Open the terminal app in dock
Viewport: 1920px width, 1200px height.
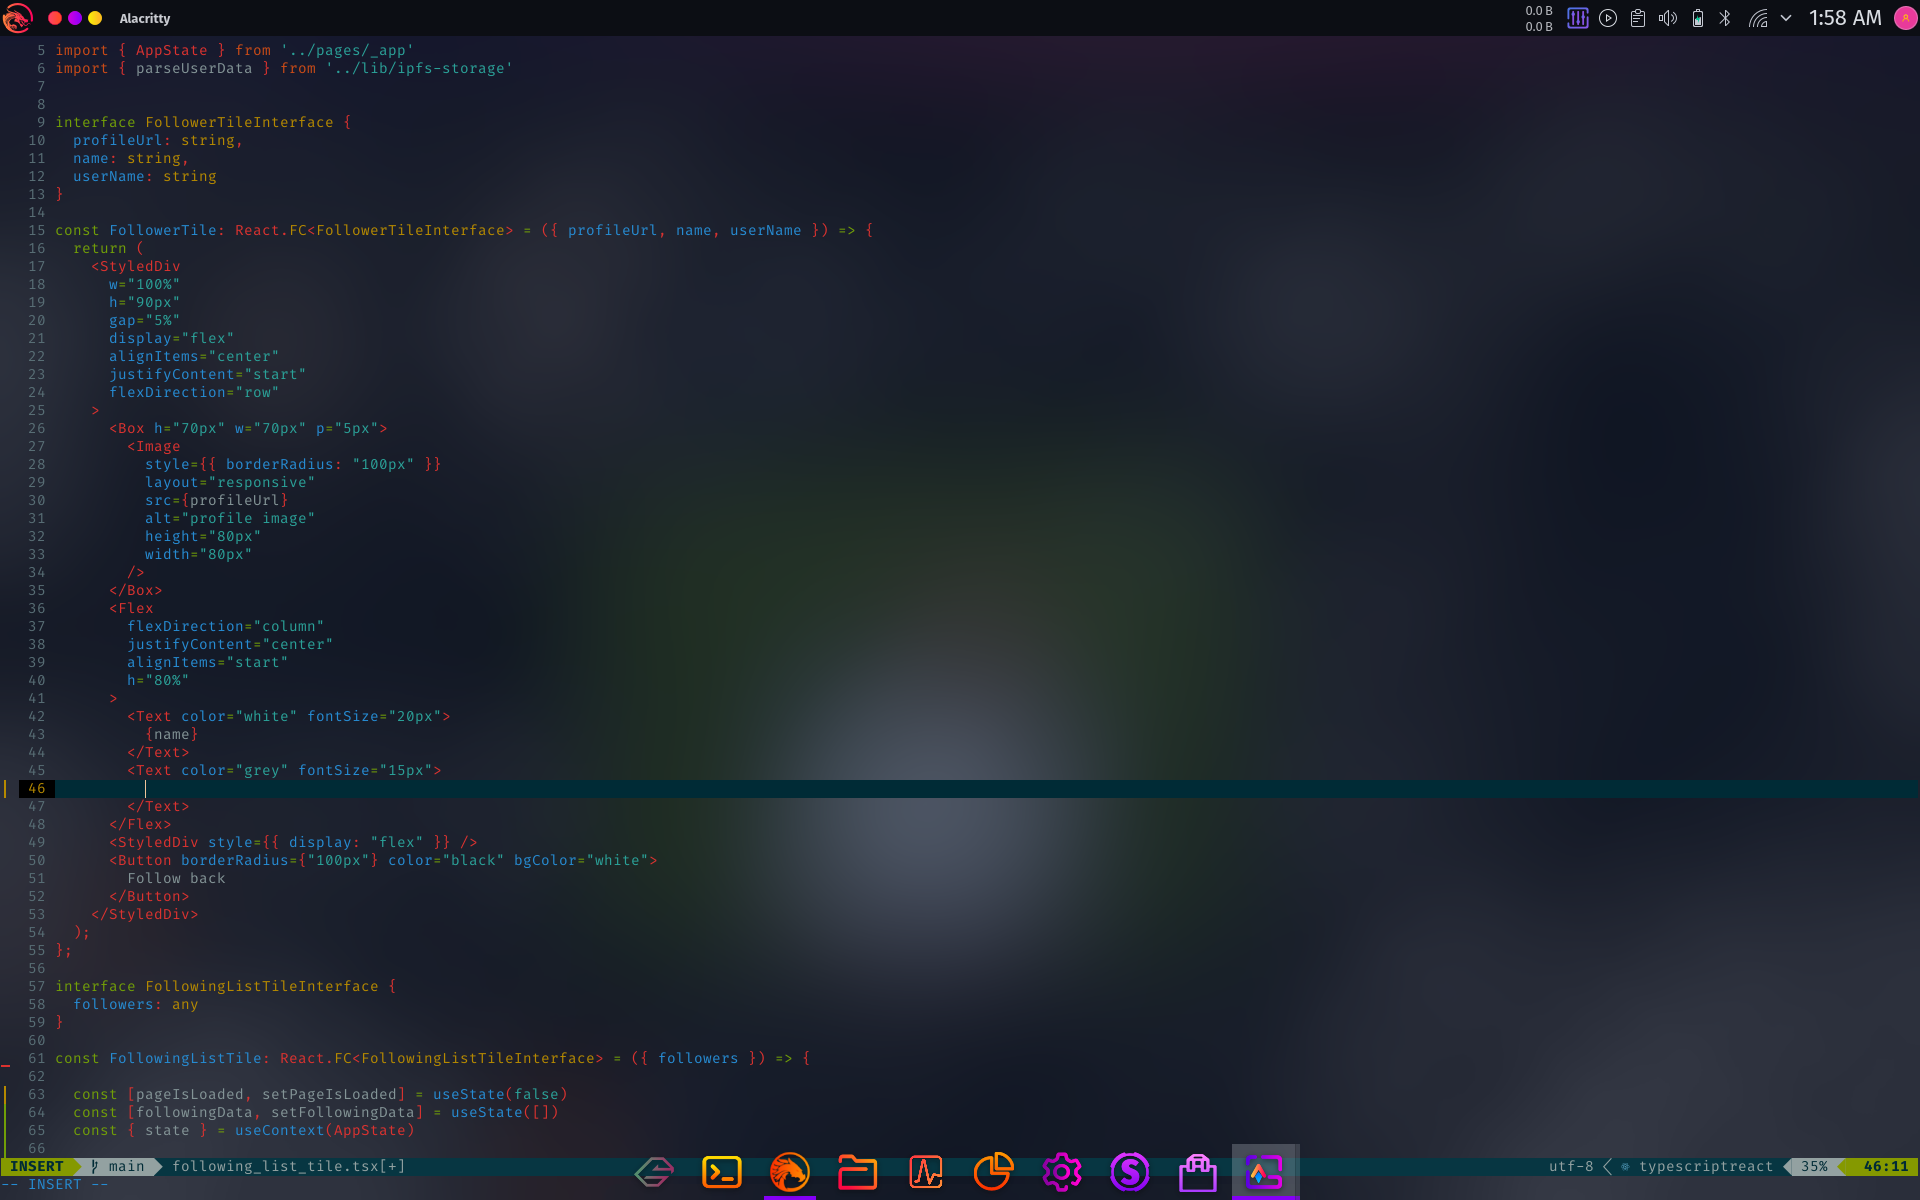point(721,1171)
